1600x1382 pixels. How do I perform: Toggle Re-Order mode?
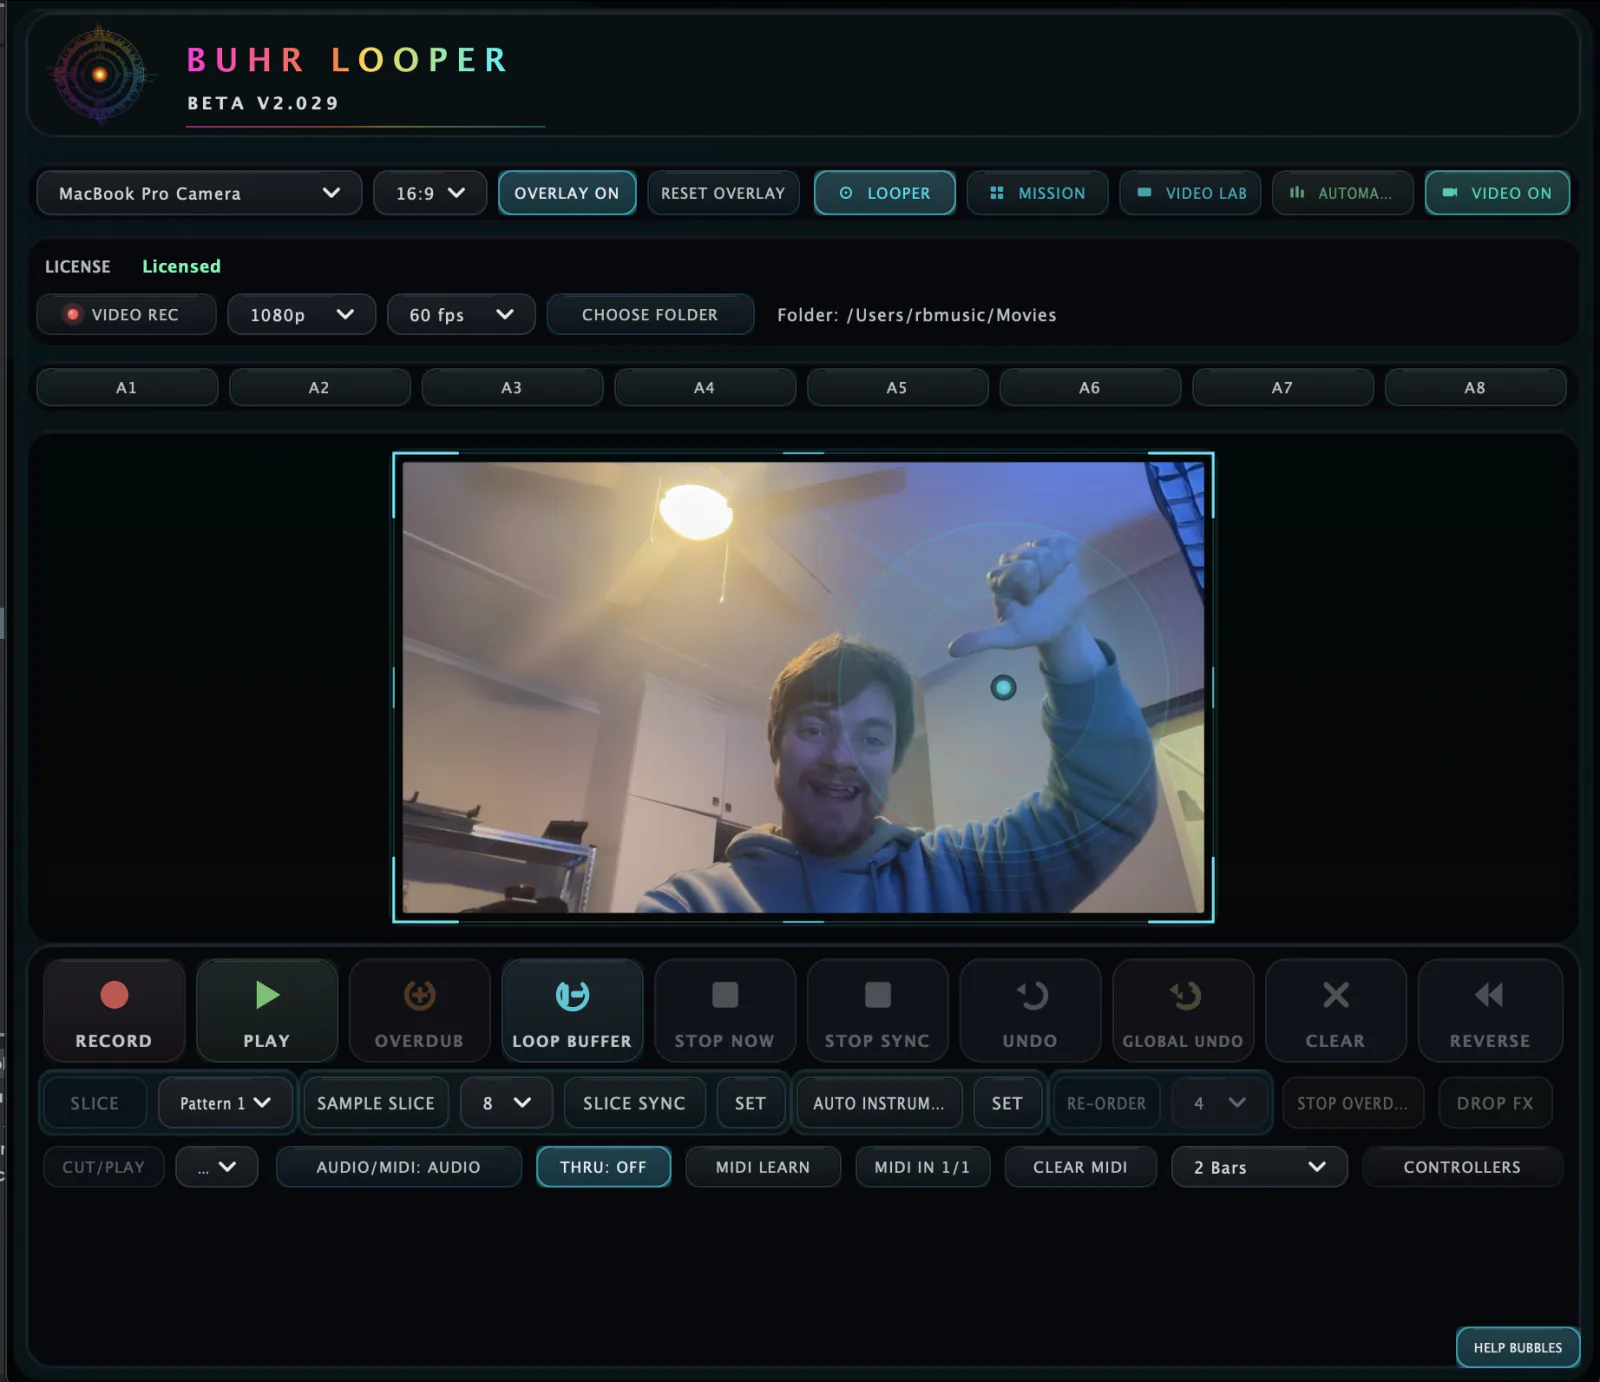point(1107,1103)
